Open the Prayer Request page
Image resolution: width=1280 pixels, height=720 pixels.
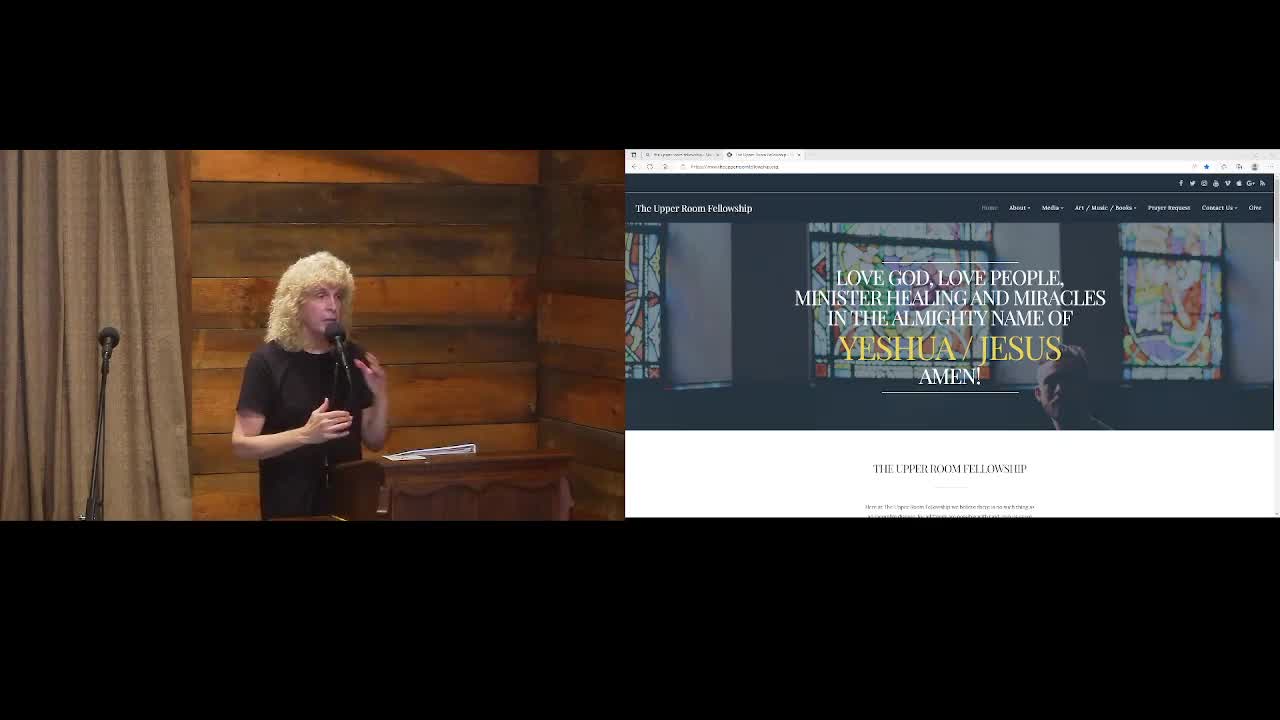(1169, 208)
